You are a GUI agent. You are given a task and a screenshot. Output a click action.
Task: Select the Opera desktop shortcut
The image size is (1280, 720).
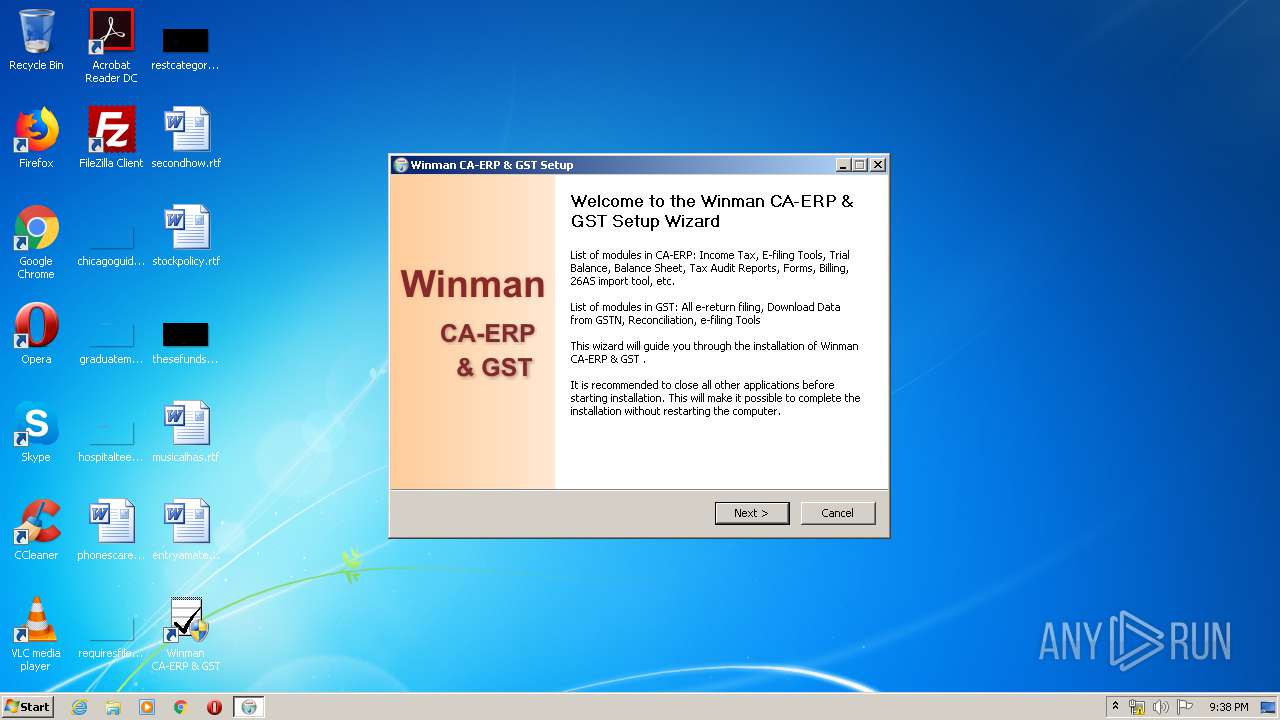tap(36, 334)
